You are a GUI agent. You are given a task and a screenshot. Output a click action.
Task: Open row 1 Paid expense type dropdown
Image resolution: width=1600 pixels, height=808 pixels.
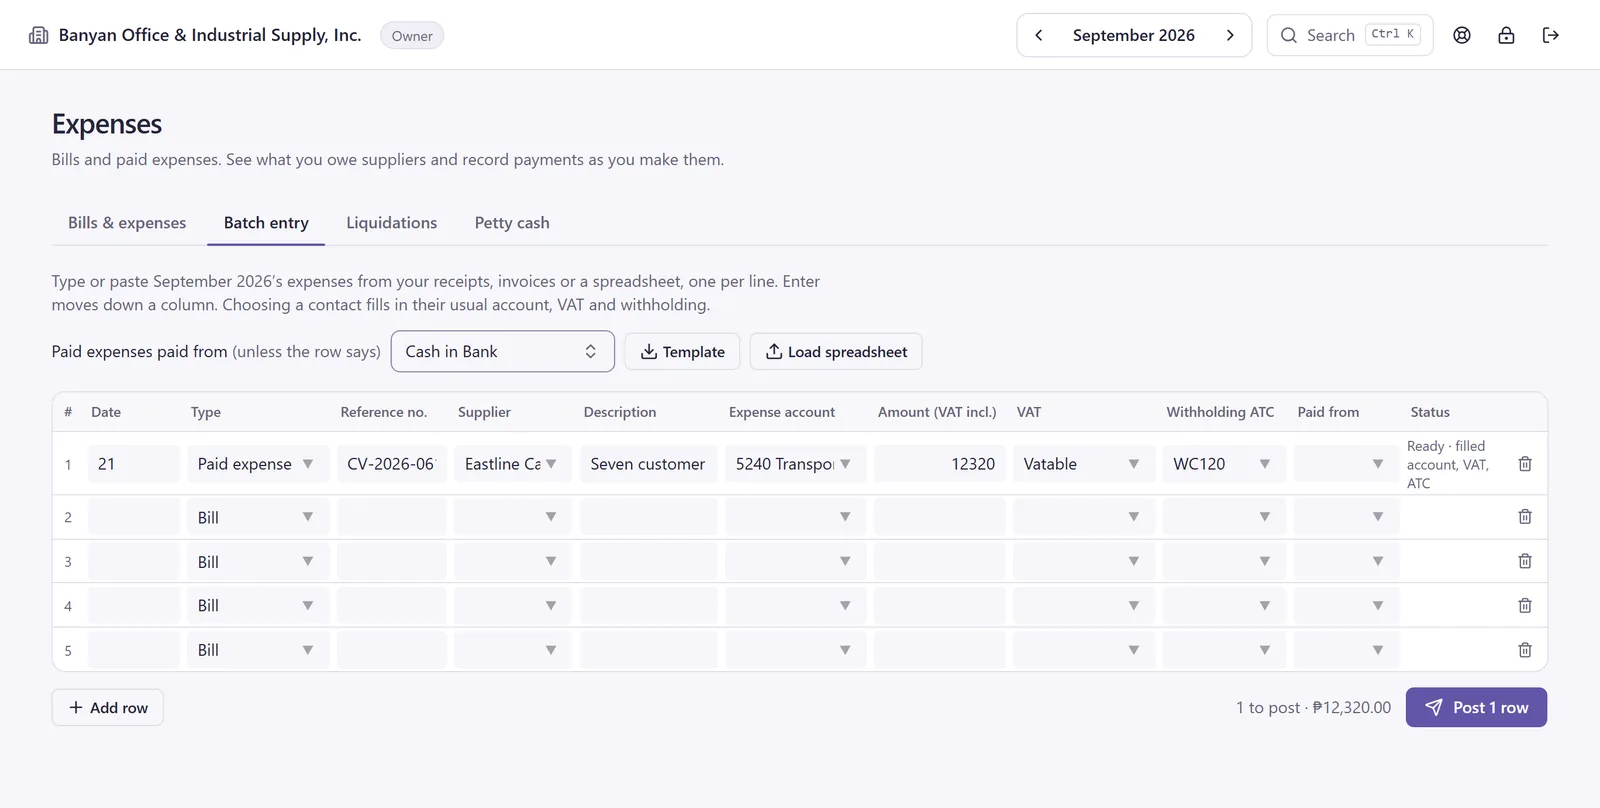[258, 464]
